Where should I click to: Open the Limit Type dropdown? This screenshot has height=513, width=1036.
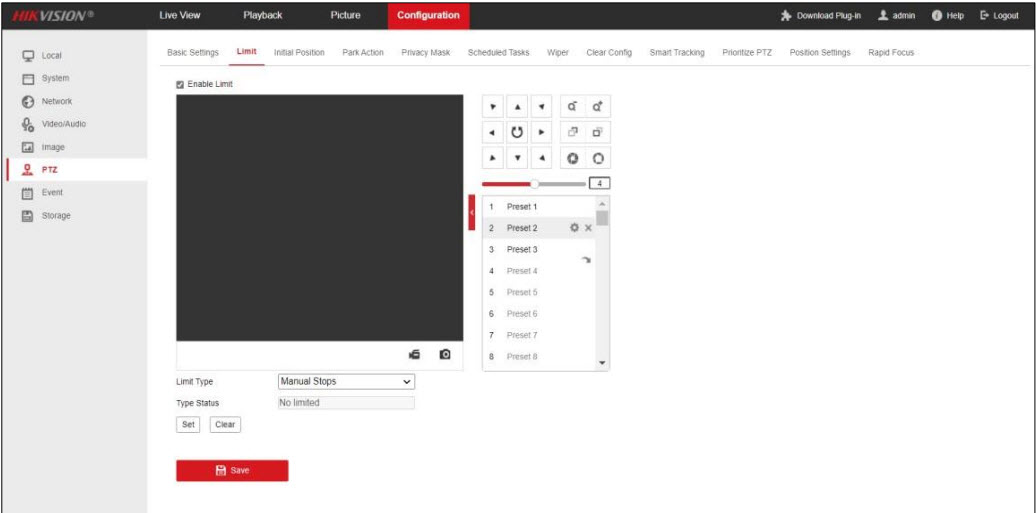[346, 381]
